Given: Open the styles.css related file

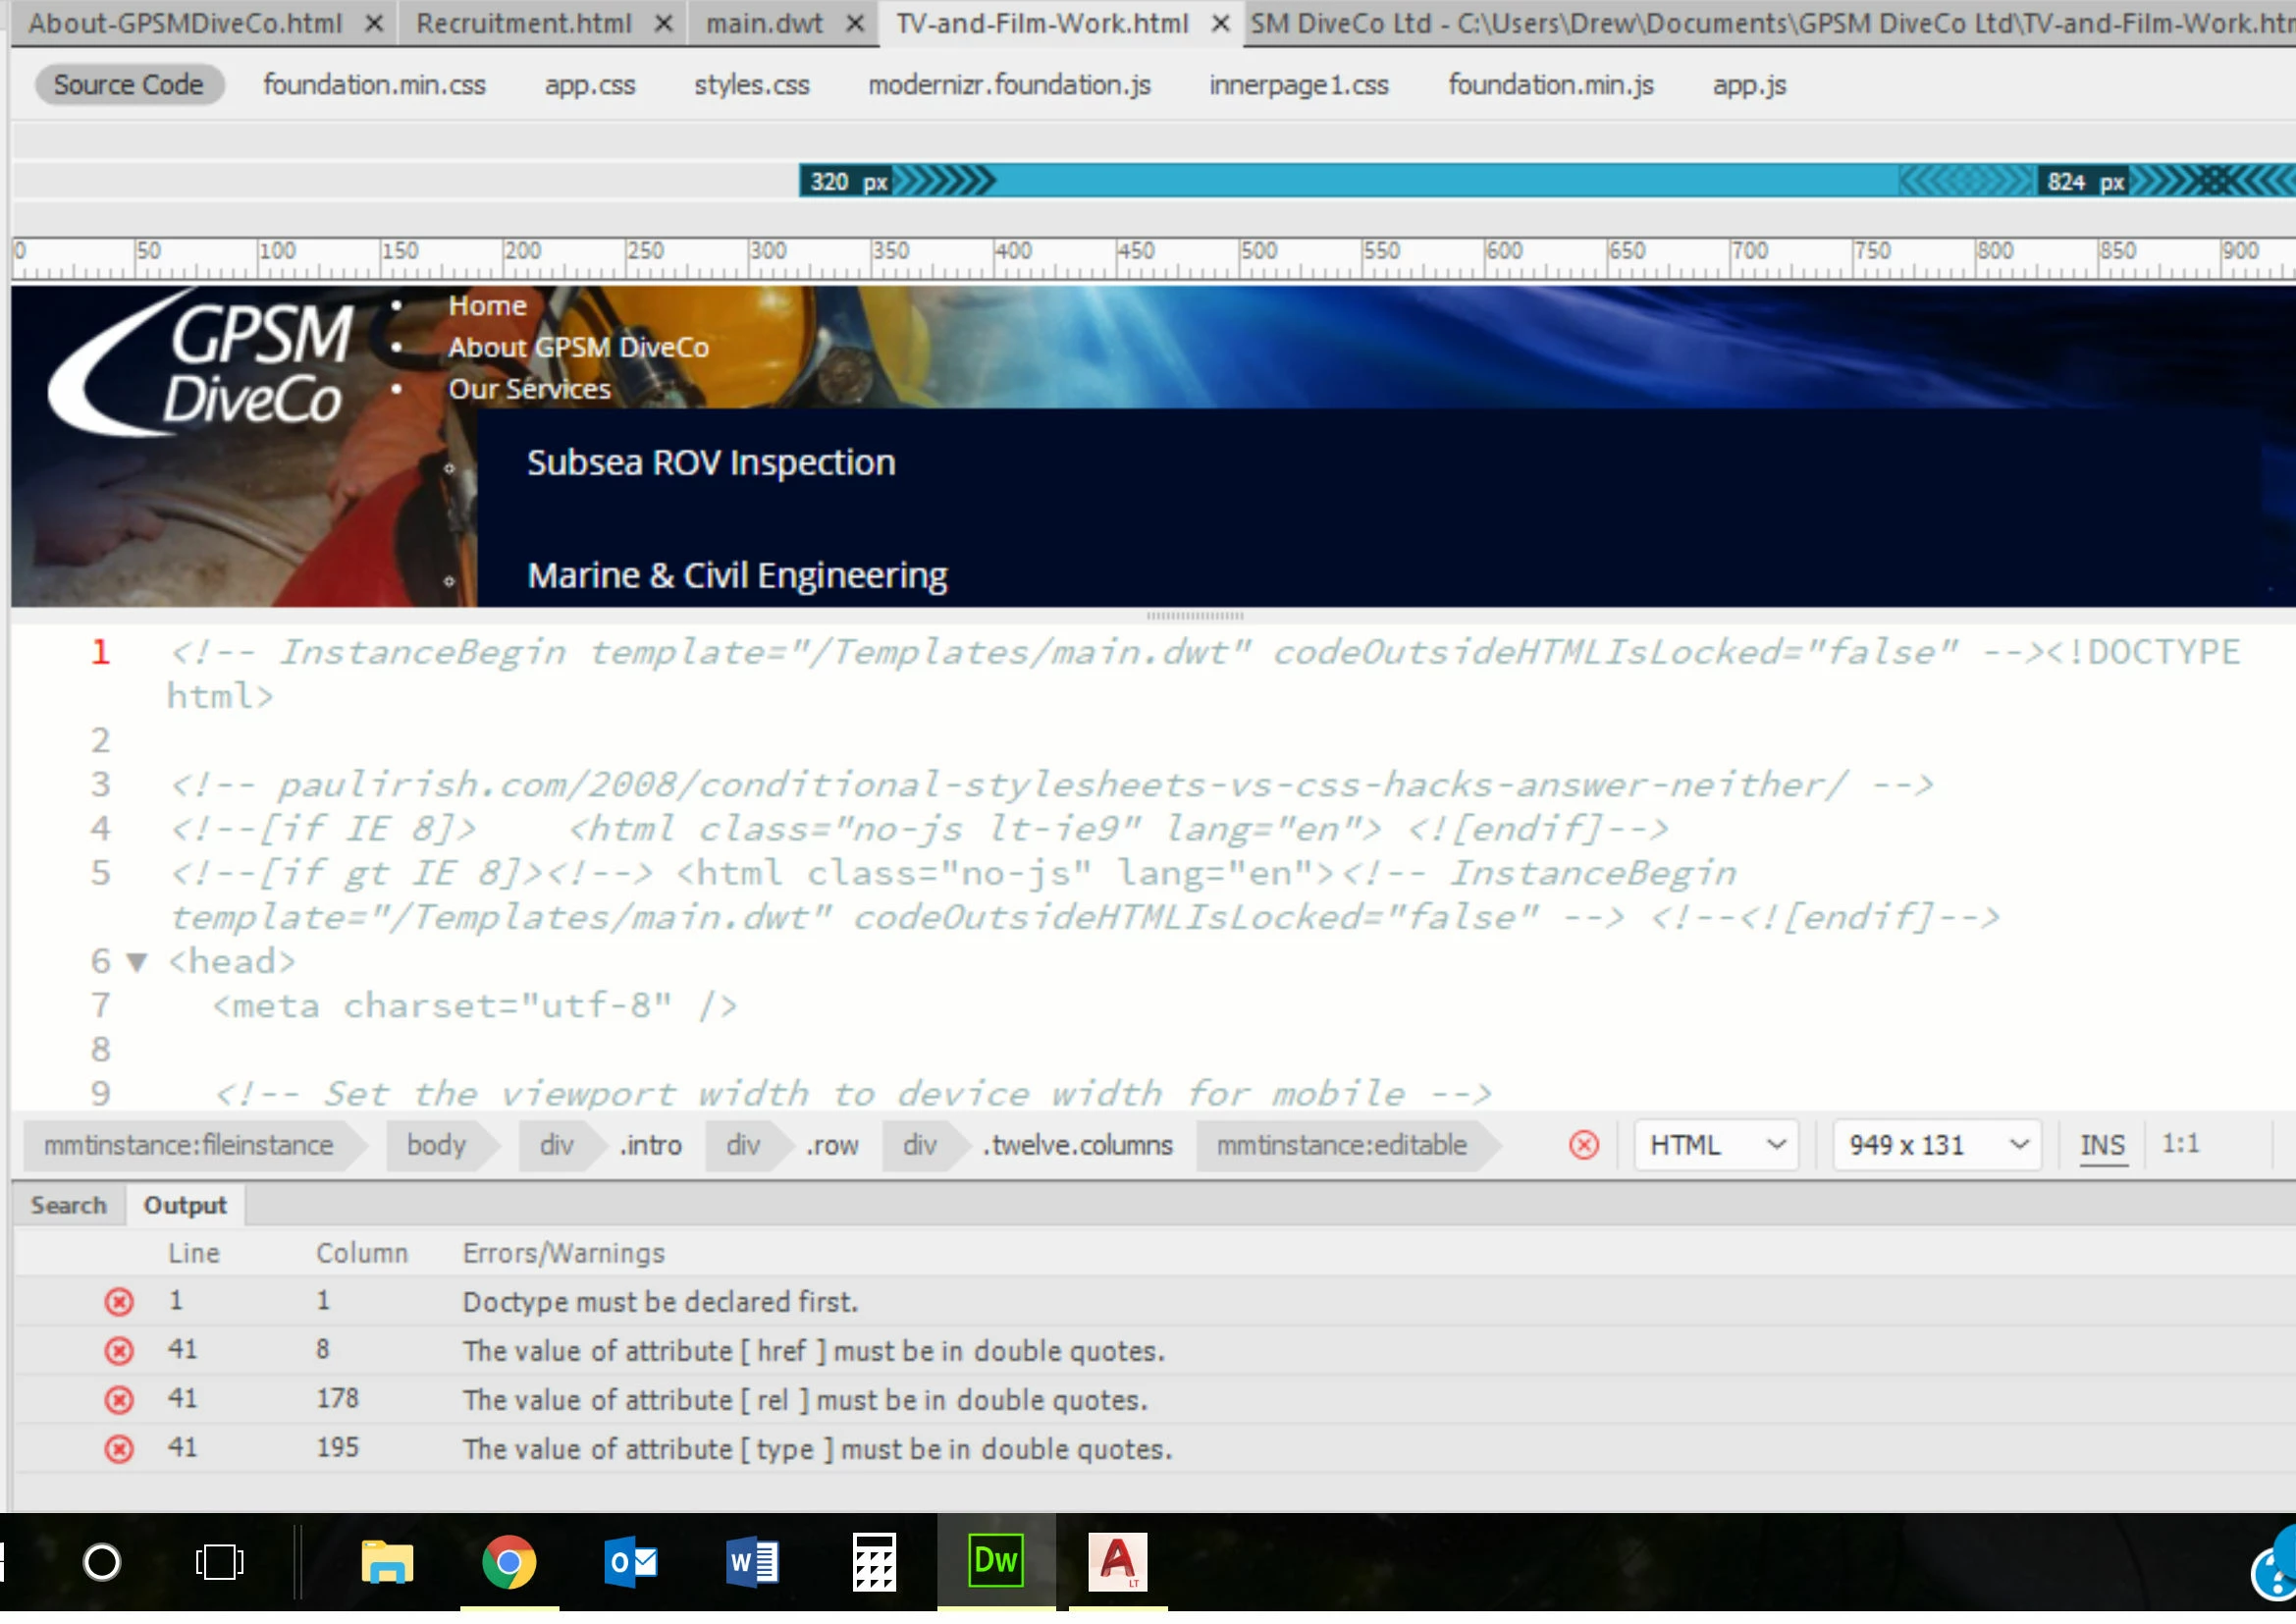Looking at the screenshot, I should point(751,85).
